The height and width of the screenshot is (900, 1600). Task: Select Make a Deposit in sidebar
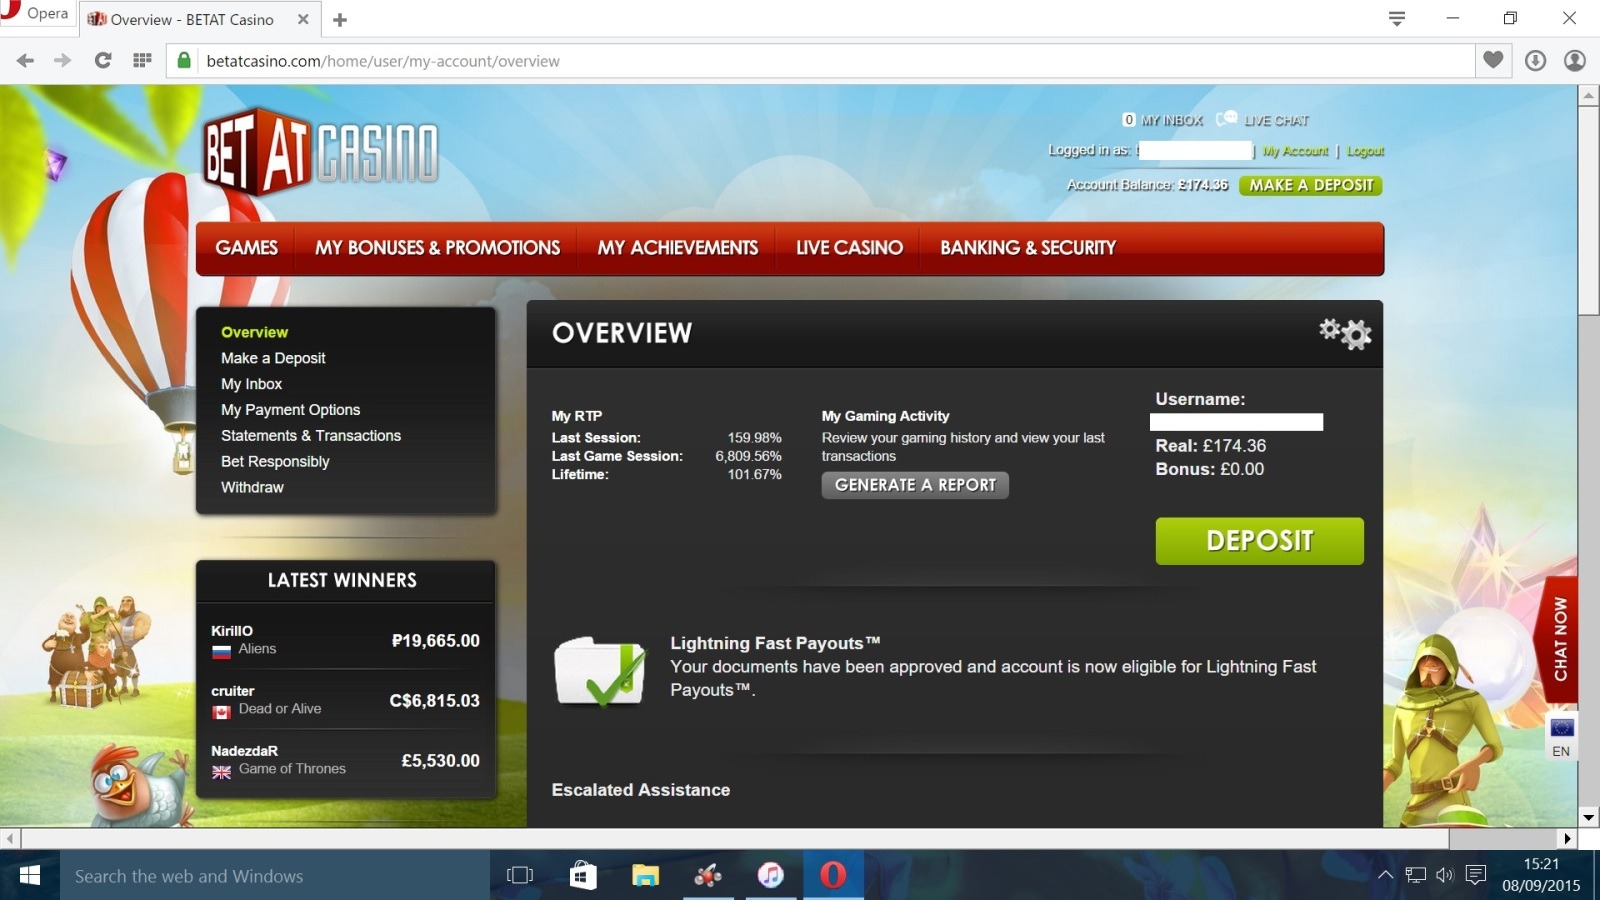273,358
